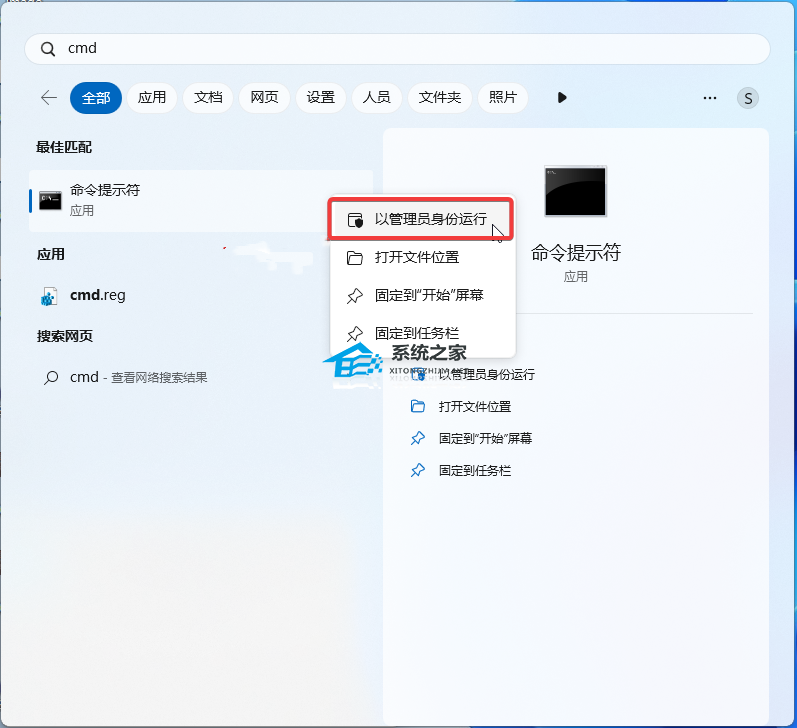Choose 以管理员身份运行 in context menu
The image size is (797, 728).
click(420, 219)
